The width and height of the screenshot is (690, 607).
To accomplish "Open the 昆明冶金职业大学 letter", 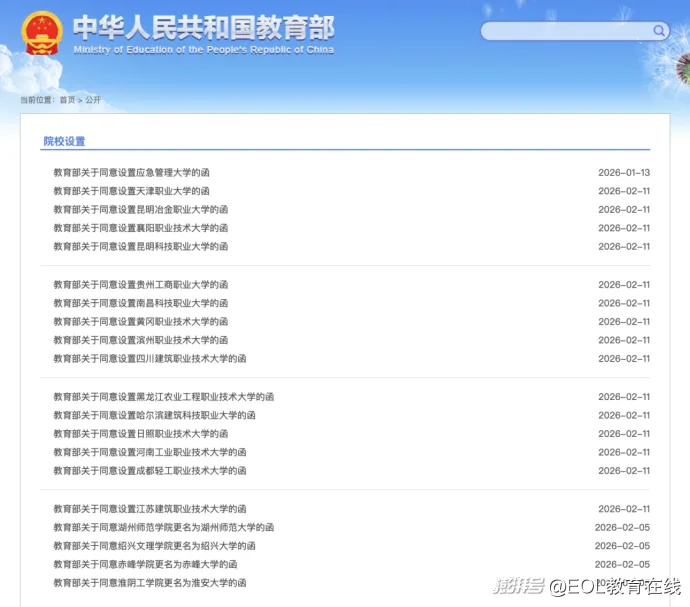I will [x=140, y=210].
